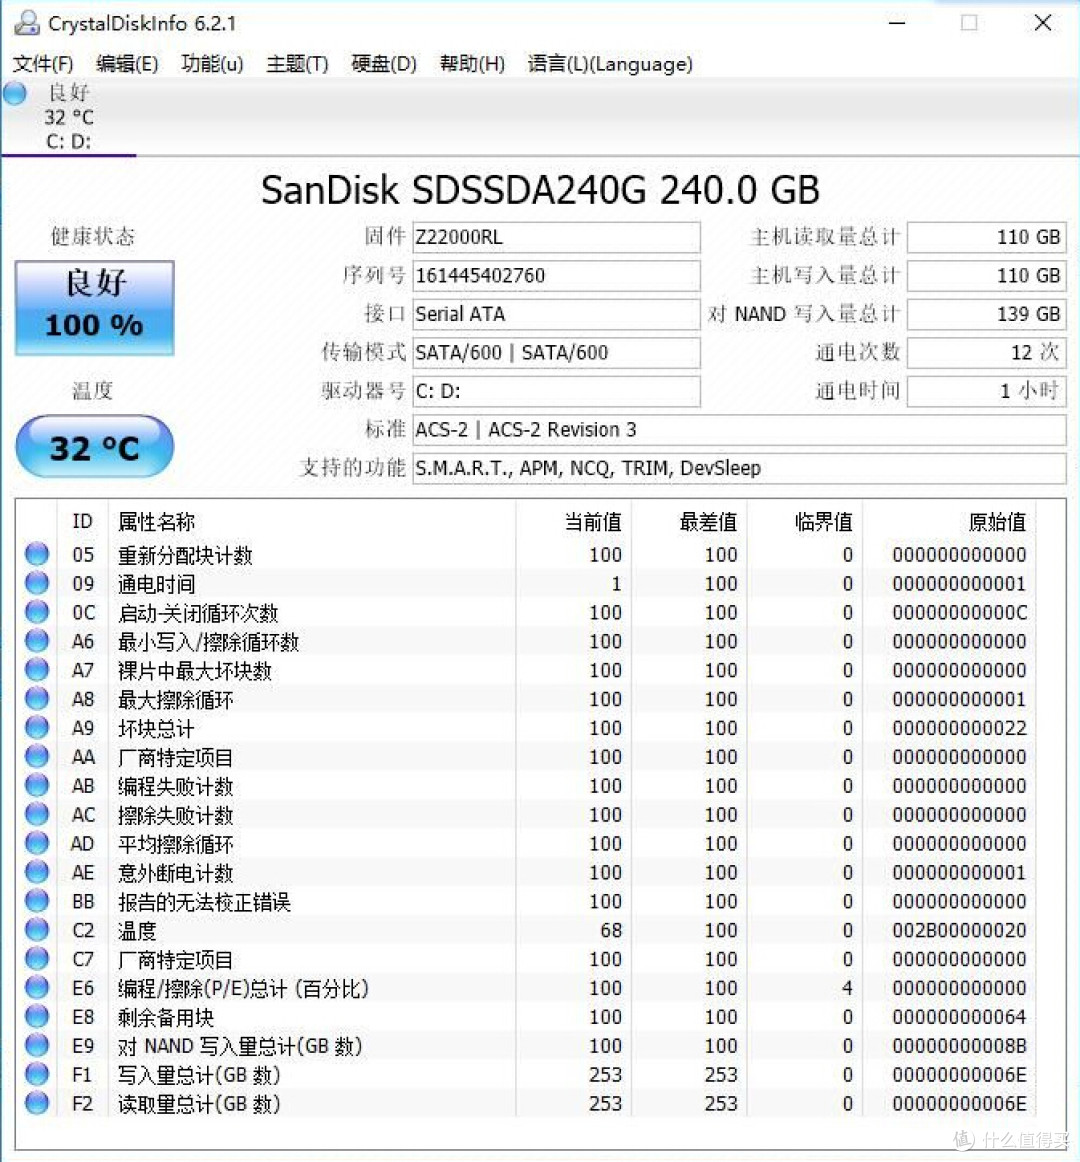Click the status orb for F1 写入量总计
The height and width of the screenshot is (1162, 1080).
click(37, 1074)
